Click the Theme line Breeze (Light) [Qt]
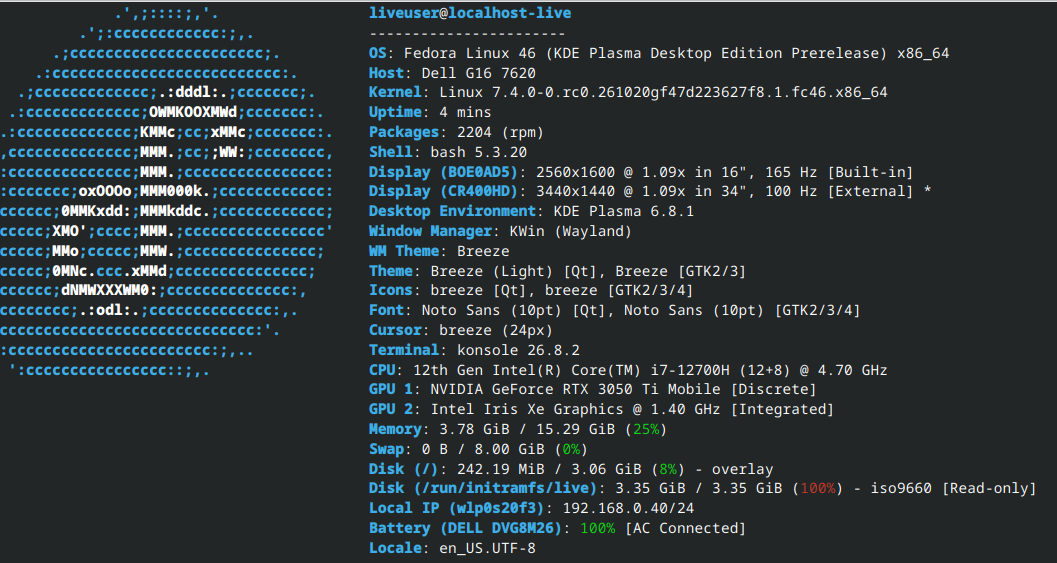Viewport: 1057px width, 563px height. (557, 271)
